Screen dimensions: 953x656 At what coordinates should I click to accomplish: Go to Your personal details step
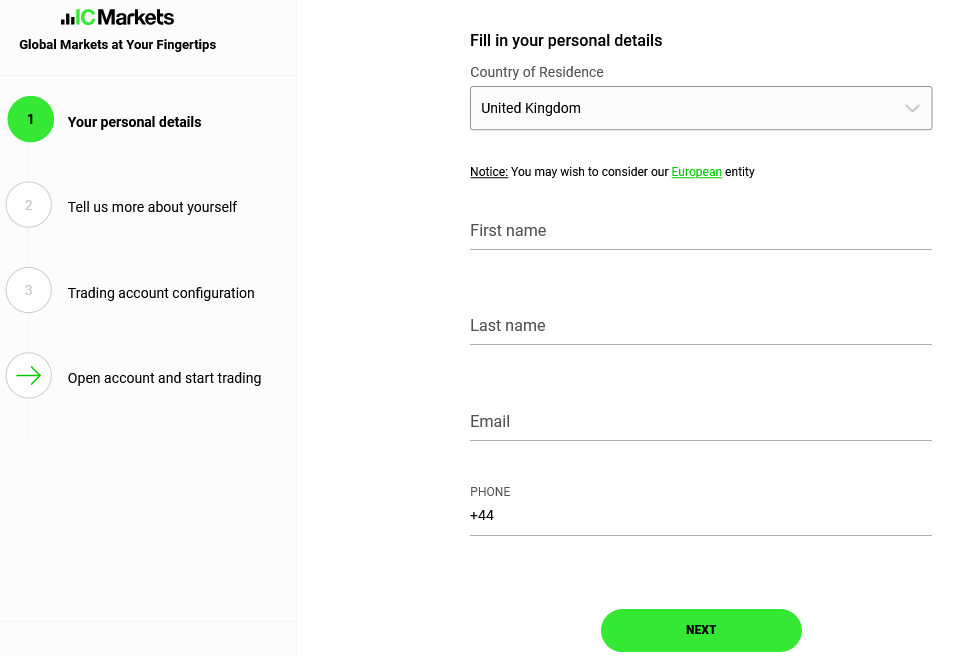134,122
